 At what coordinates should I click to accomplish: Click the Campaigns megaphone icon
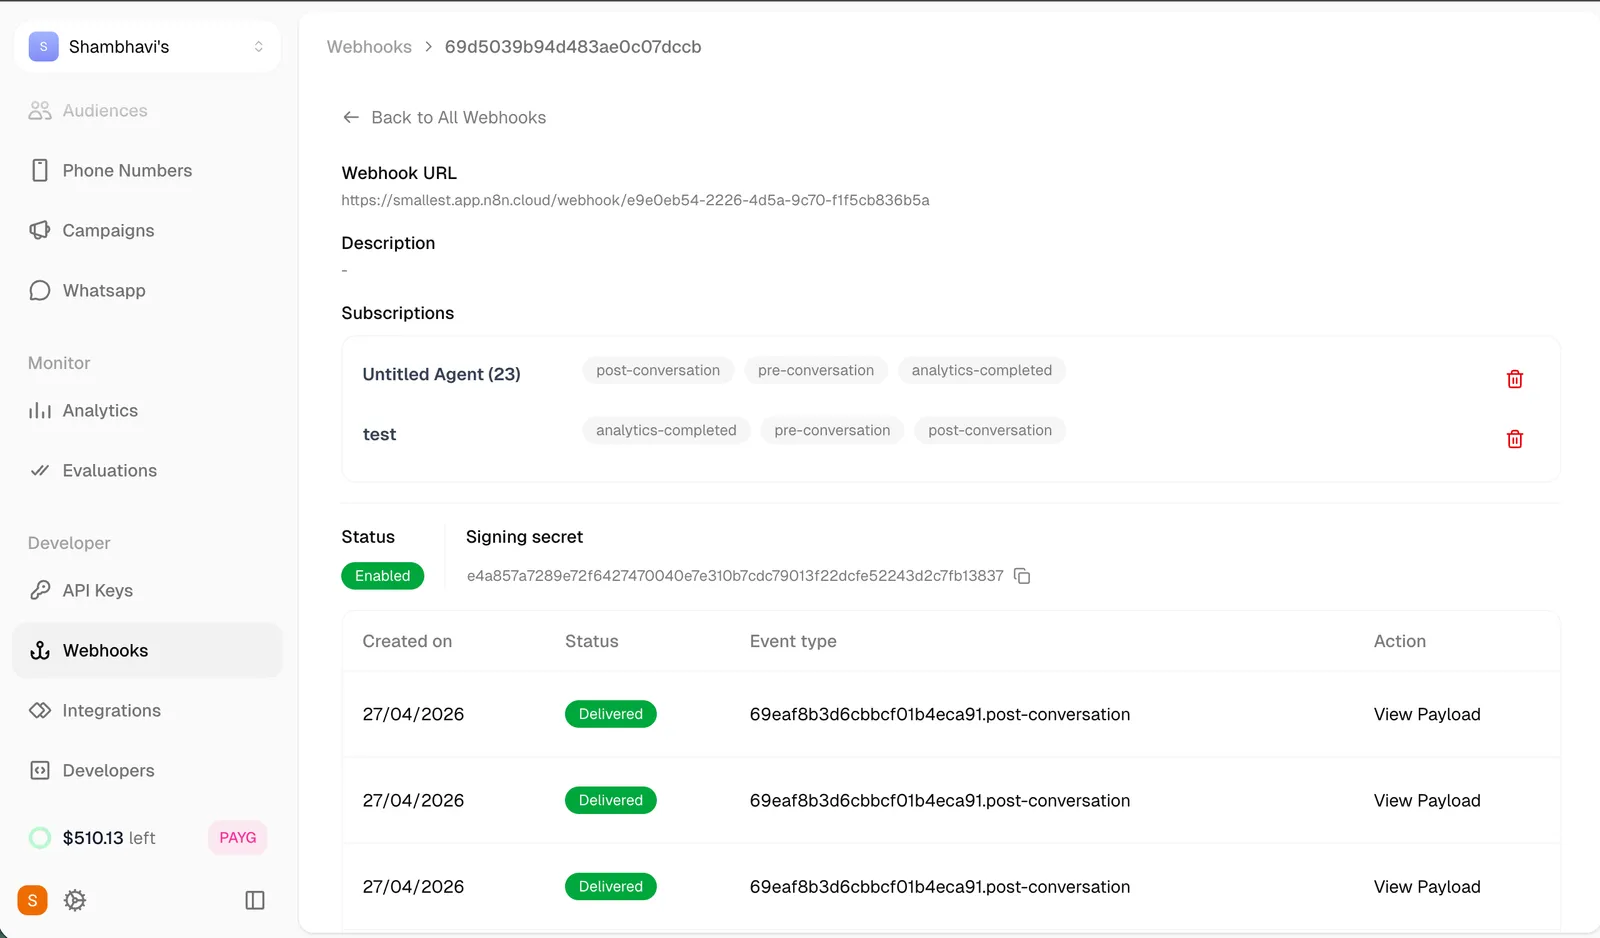40,231
